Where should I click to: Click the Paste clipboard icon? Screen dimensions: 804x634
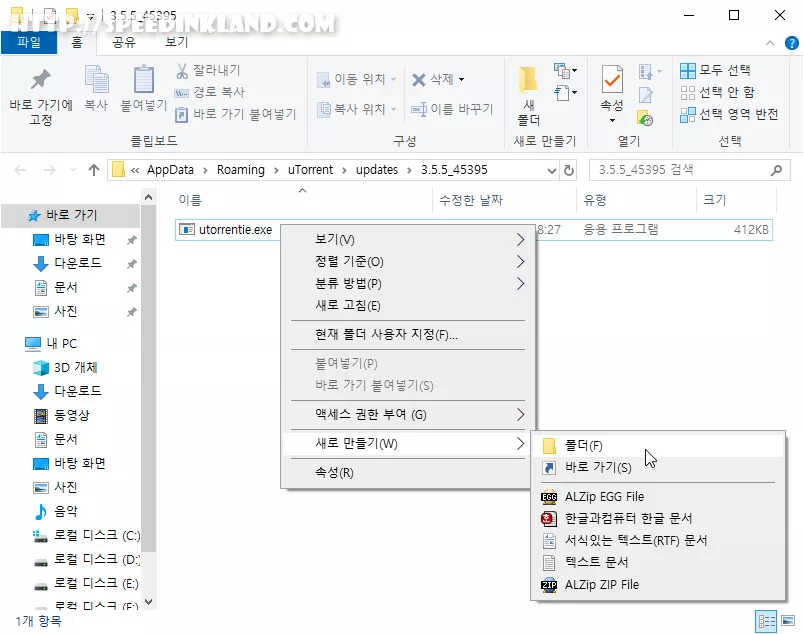pos(144,80)
